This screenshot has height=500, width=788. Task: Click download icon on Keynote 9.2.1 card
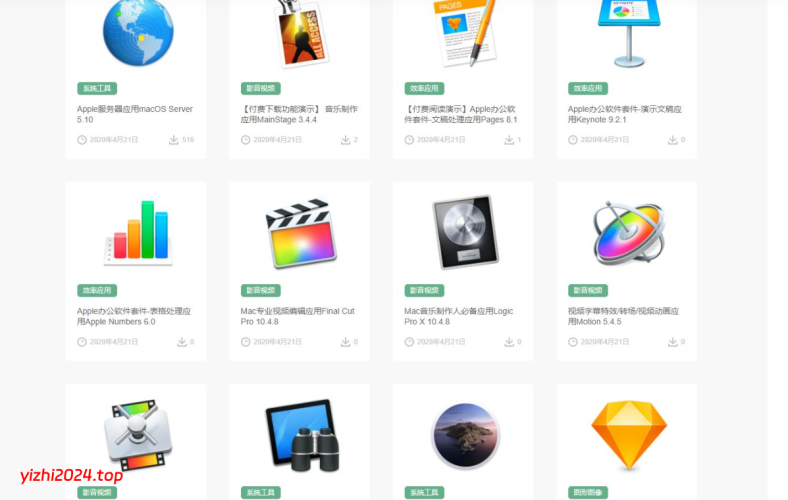coord(672,140)
